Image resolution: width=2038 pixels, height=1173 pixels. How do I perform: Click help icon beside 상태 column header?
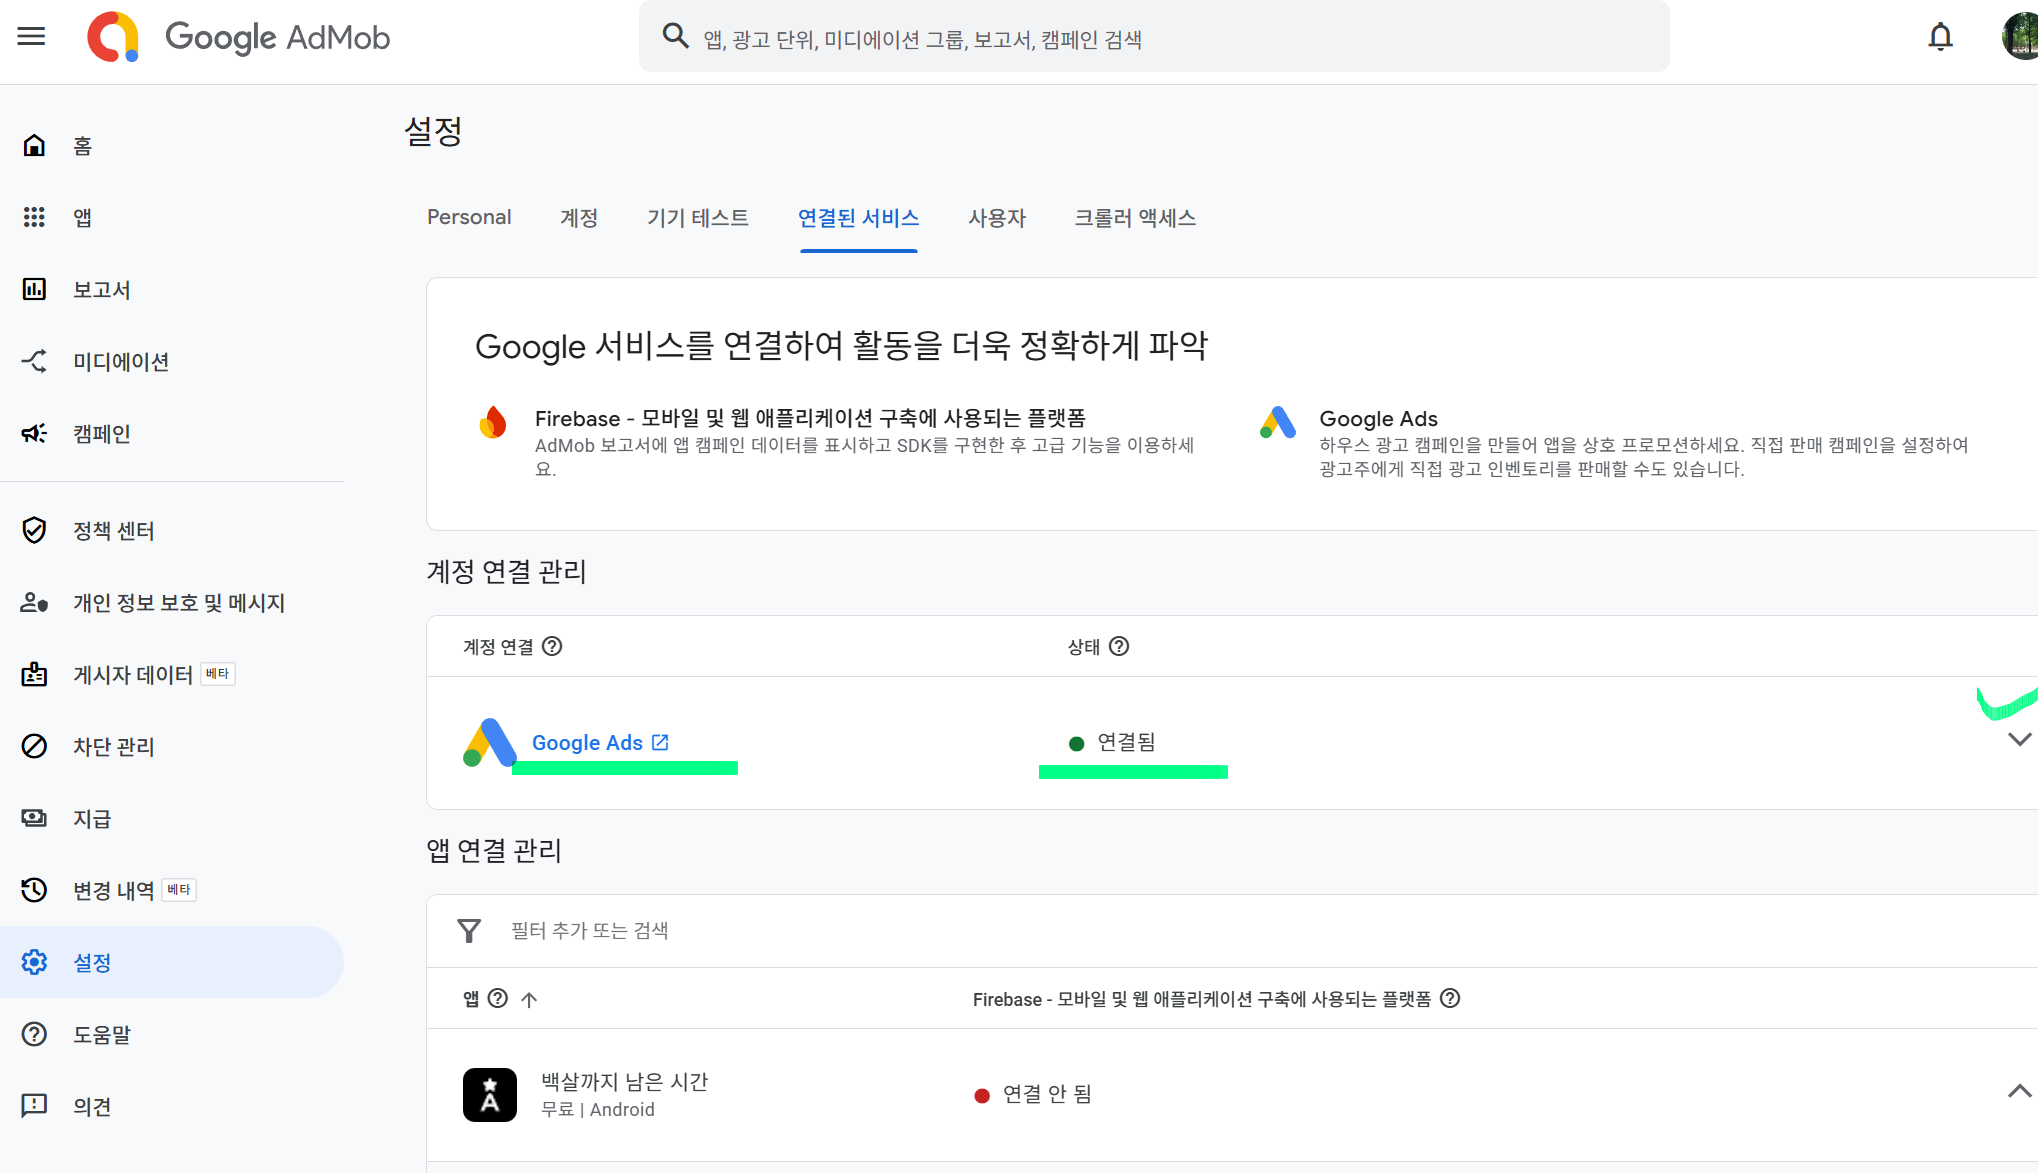tap(1119, 646)
